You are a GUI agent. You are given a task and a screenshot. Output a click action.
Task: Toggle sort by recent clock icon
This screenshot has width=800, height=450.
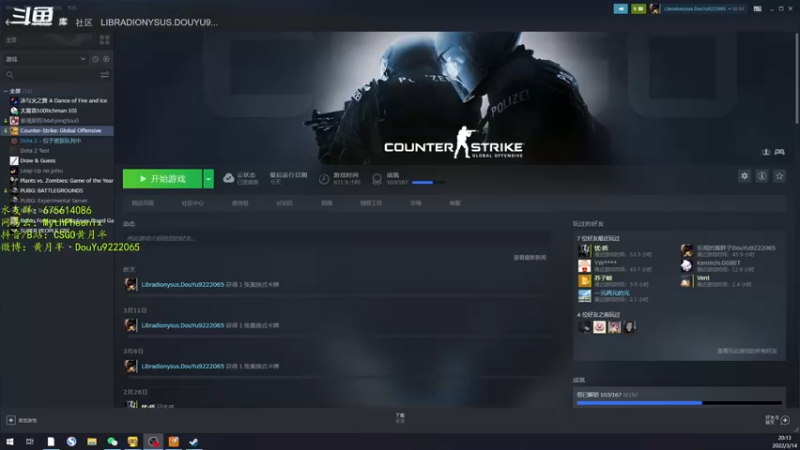(95, 59)
